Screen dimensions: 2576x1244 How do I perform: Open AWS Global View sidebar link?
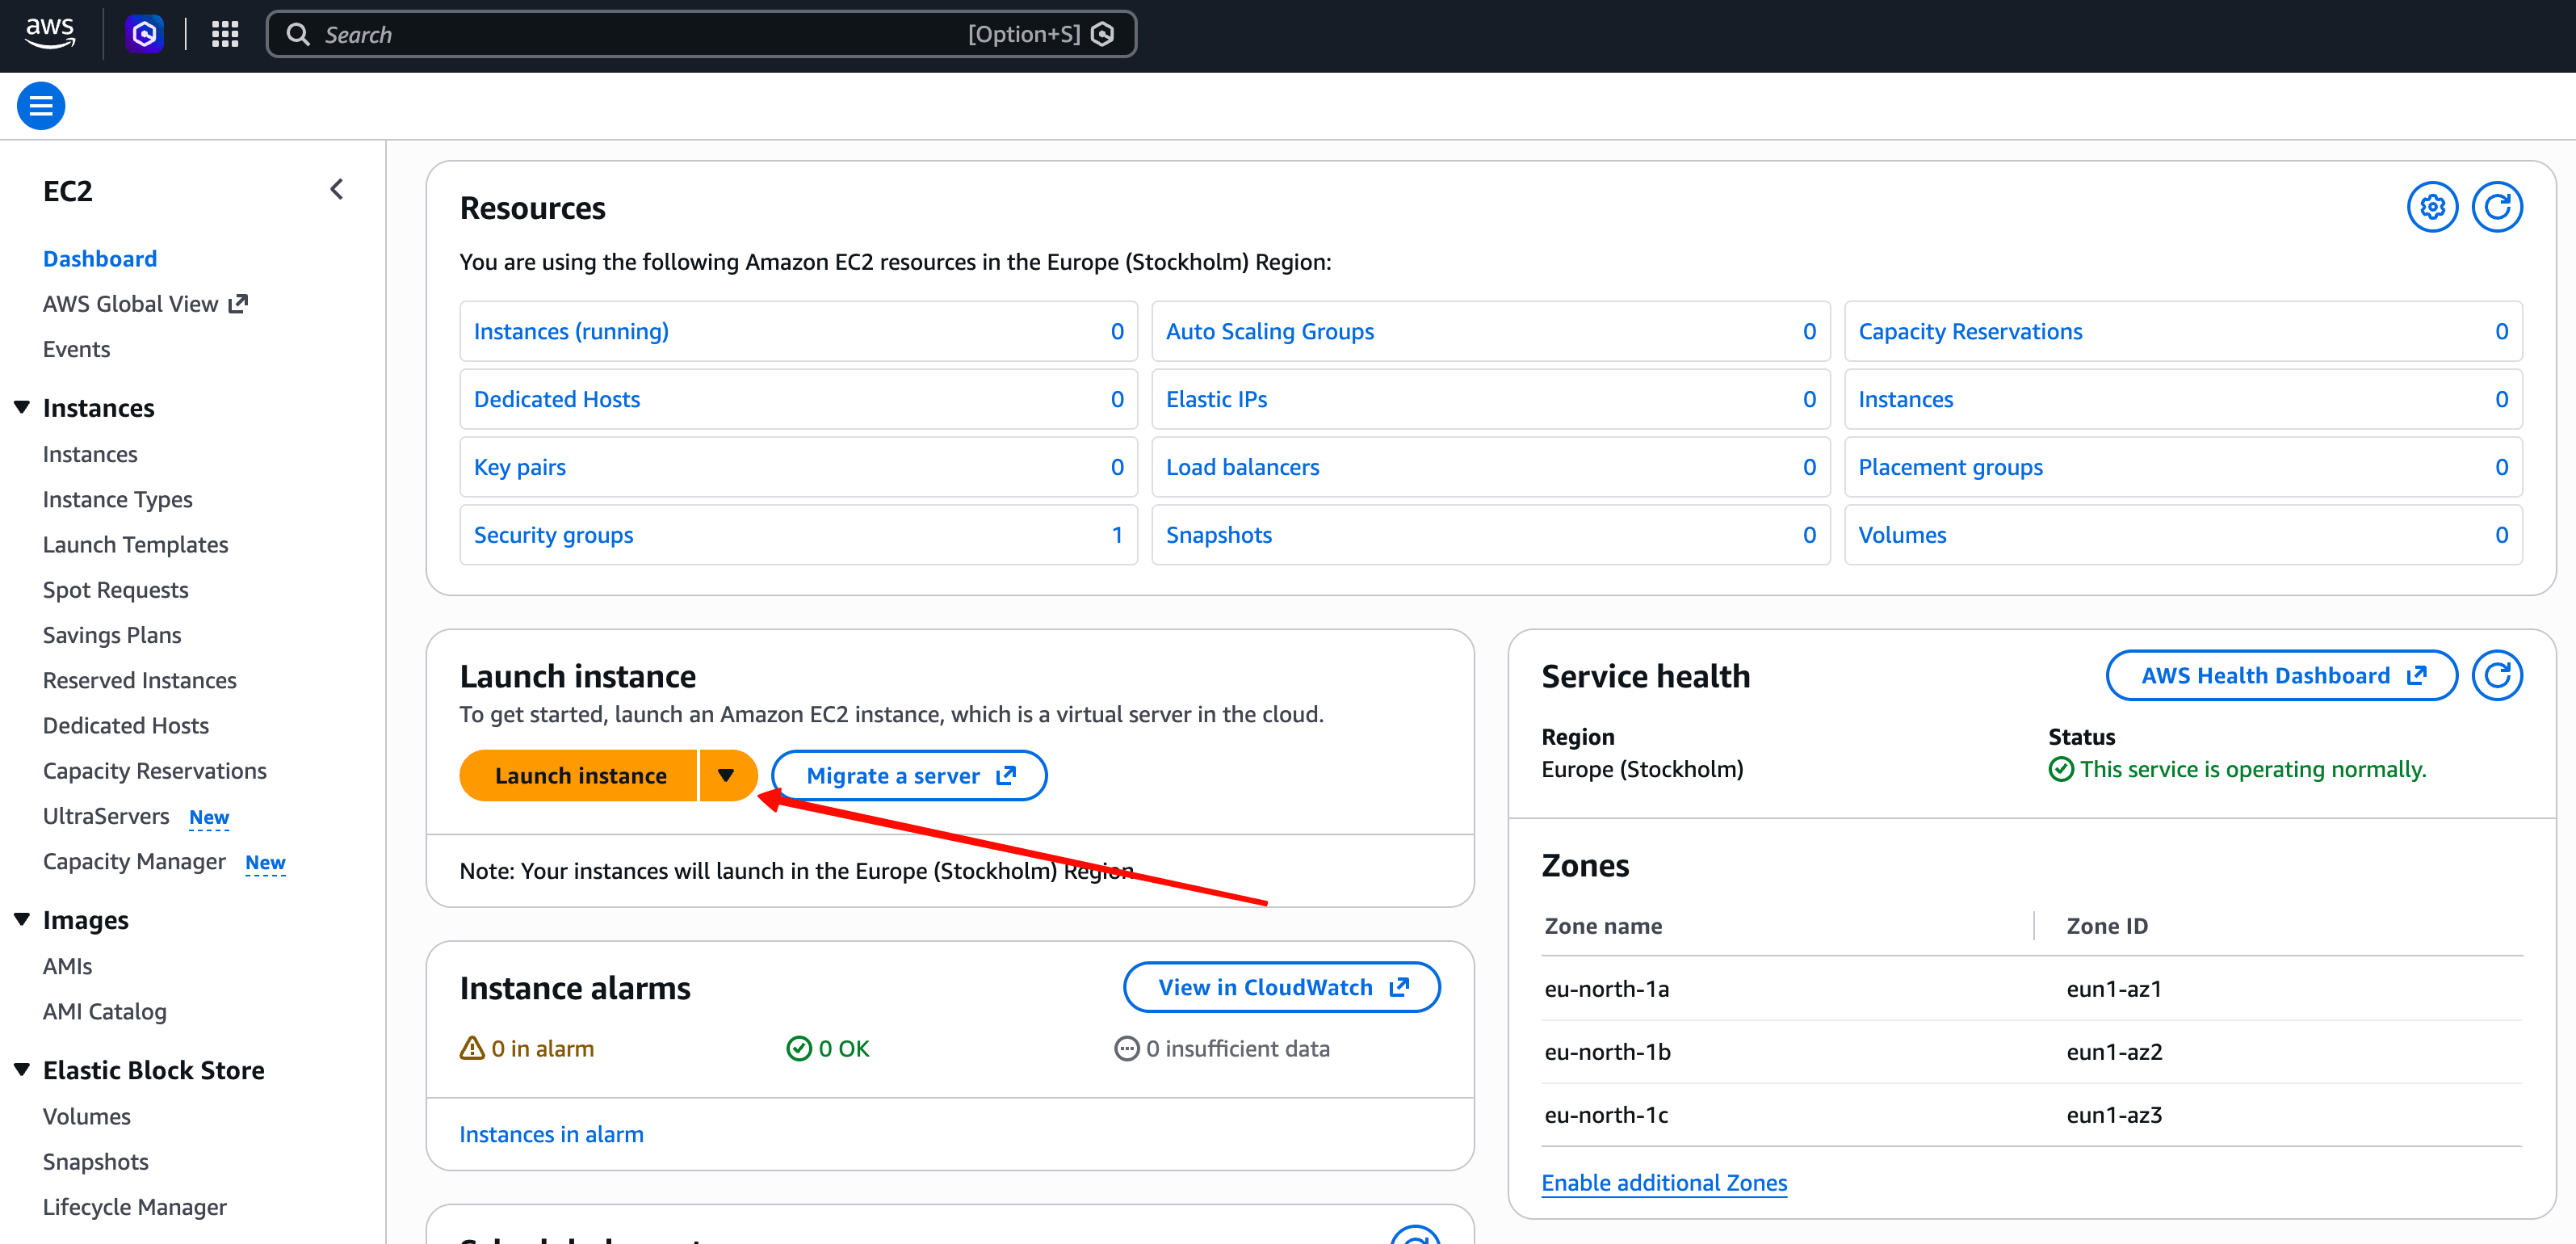pyautogui.click(x=145, y=303)
